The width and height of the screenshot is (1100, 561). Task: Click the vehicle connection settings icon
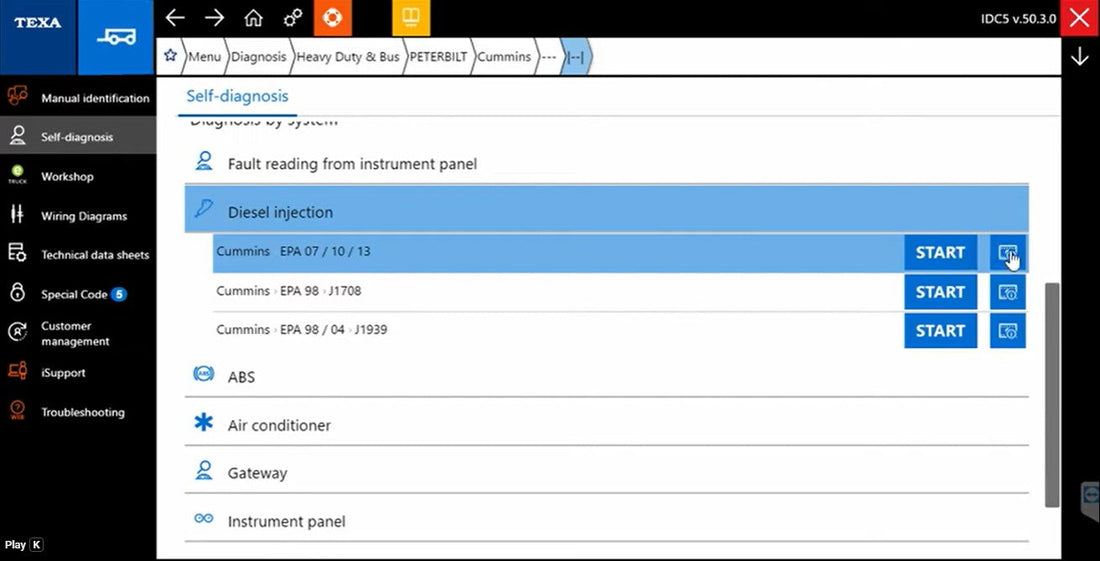(292, 18)
